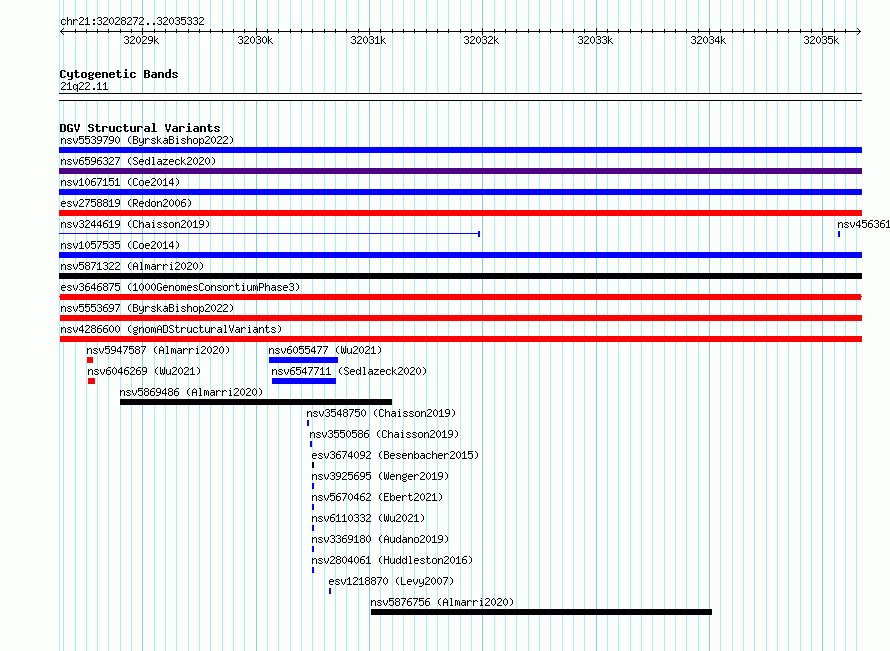Open nsv6055477 (Wu2021) label
890x651 pixels.
[x=325, y=350]
